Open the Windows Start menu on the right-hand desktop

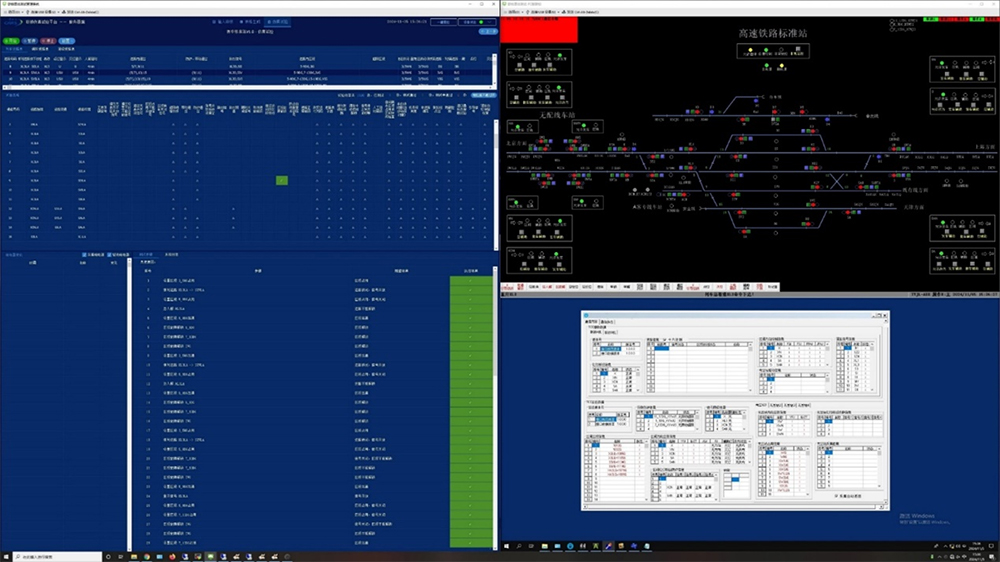pyautogui.click(x=507, y=546)
